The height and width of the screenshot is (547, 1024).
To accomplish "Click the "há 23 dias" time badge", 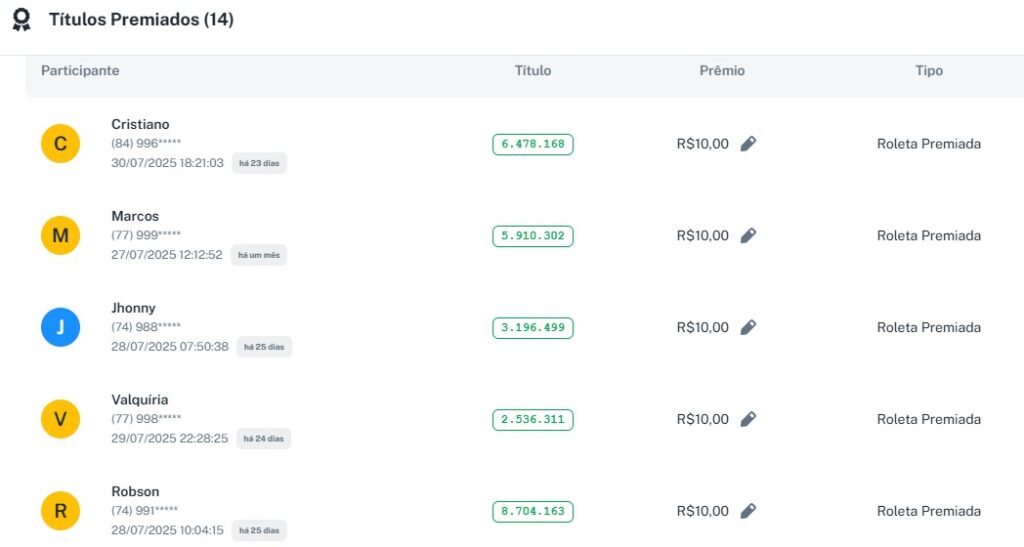I will 259,163.
